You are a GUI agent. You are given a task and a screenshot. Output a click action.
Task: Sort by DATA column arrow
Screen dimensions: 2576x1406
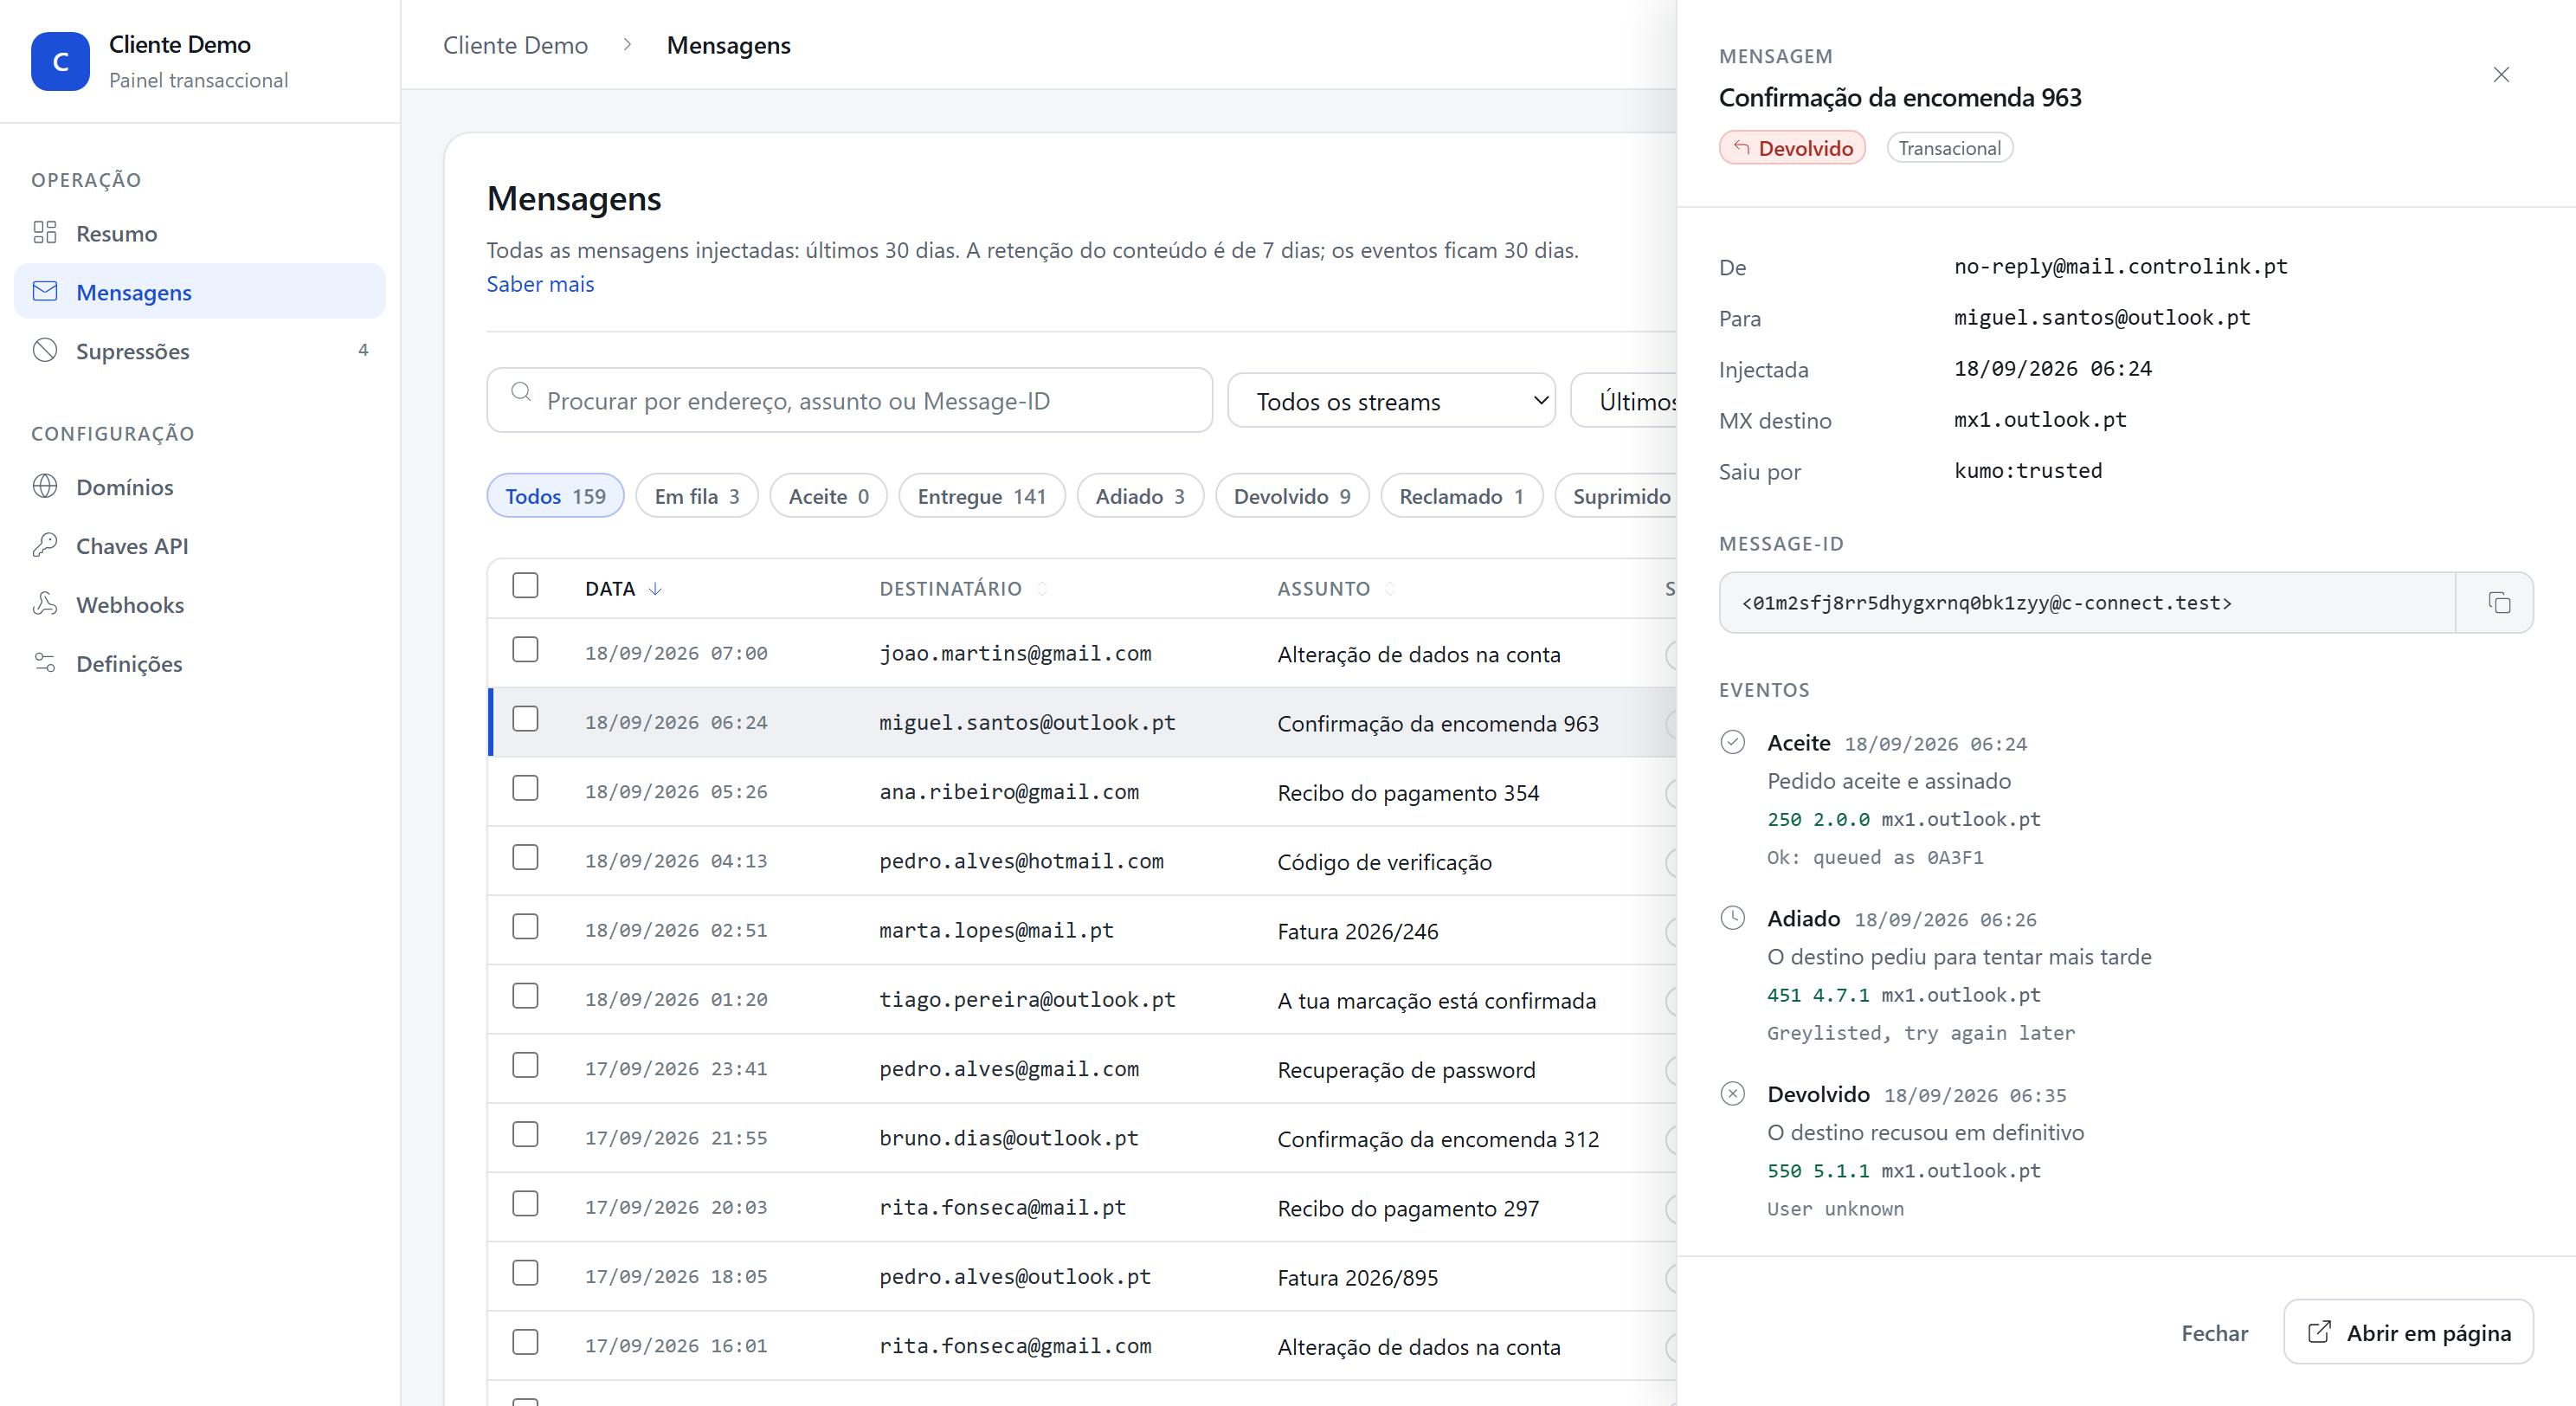pyautogui.click(x=655, y=589)
